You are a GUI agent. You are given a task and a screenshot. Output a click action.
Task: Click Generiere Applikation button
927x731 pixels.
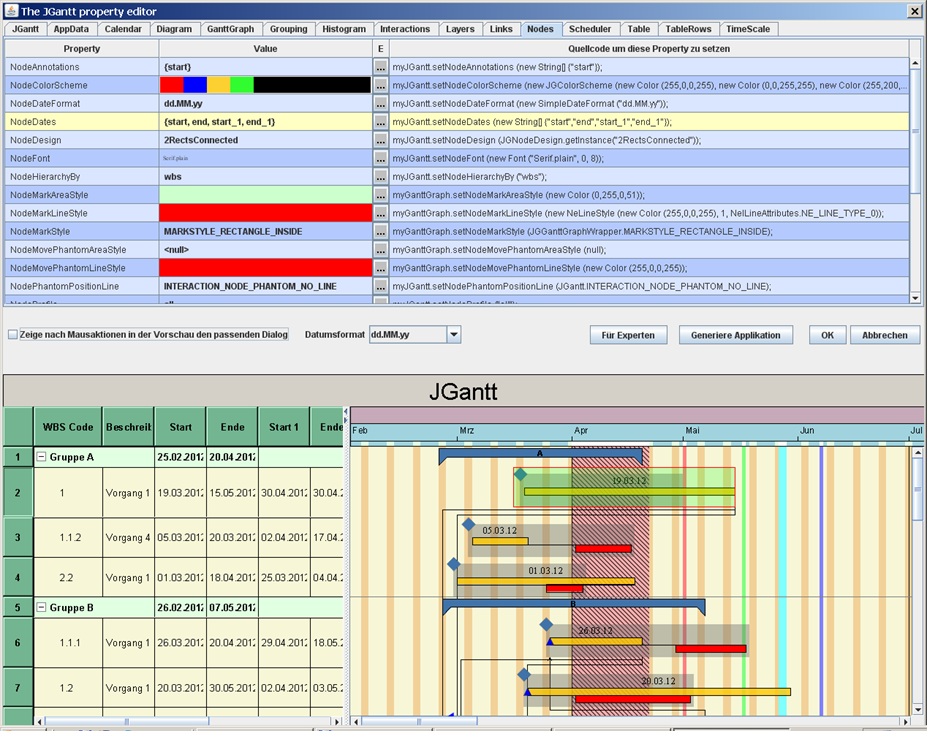[735, 335]
